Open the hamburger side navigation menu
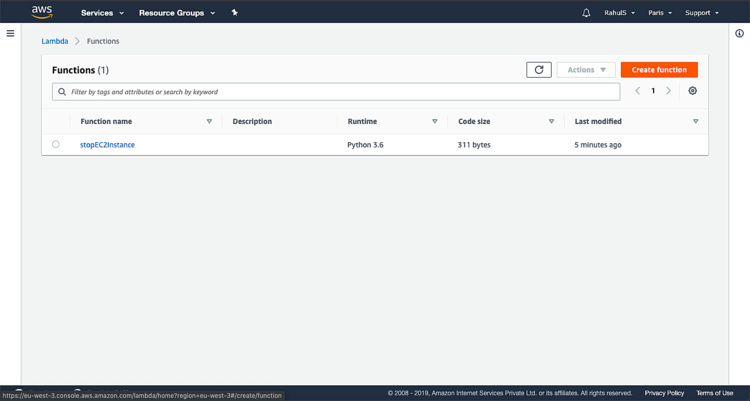 click(10, 33)
